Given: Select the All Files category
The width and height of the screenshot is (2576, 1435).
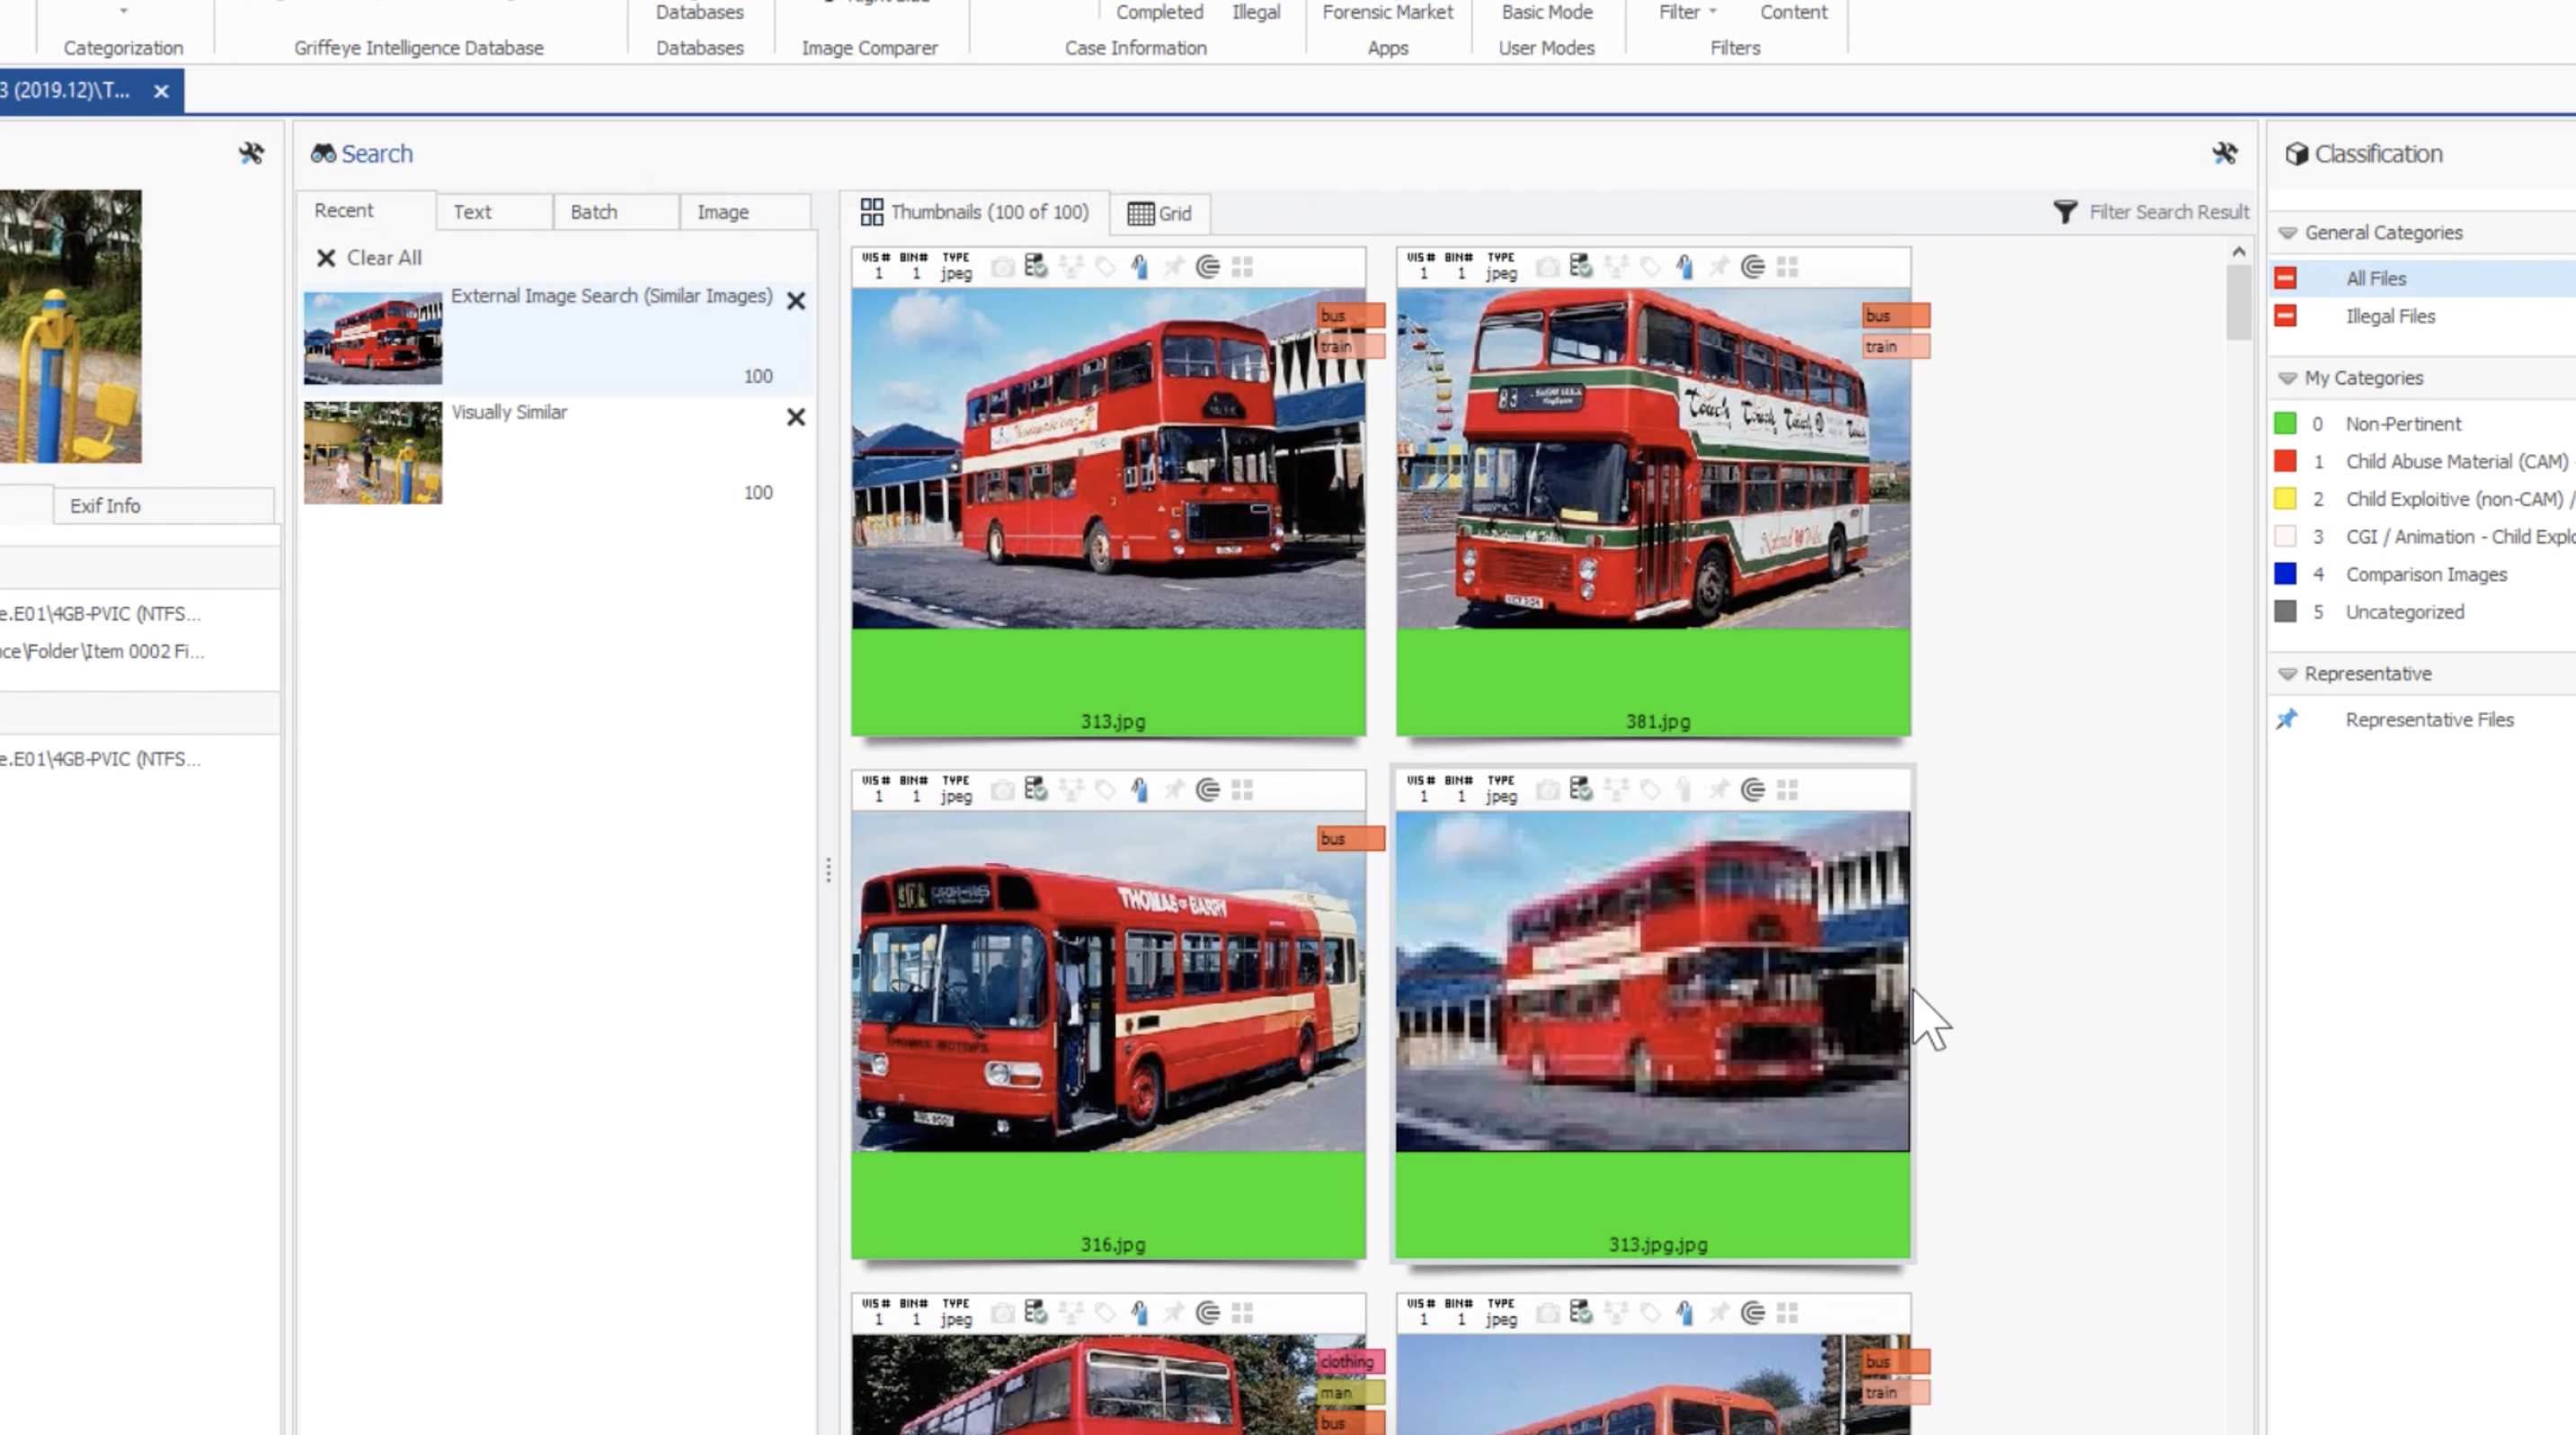Looking at the screenshot, I should [x=2422, y=278].
